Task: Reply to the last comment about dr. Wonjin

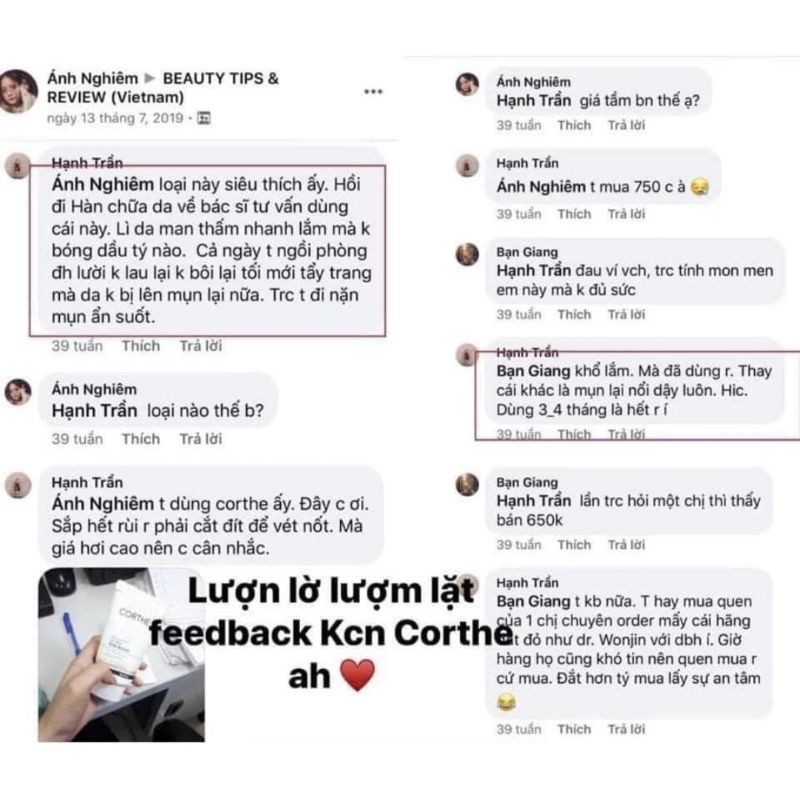Action: [x=626, y=729]
